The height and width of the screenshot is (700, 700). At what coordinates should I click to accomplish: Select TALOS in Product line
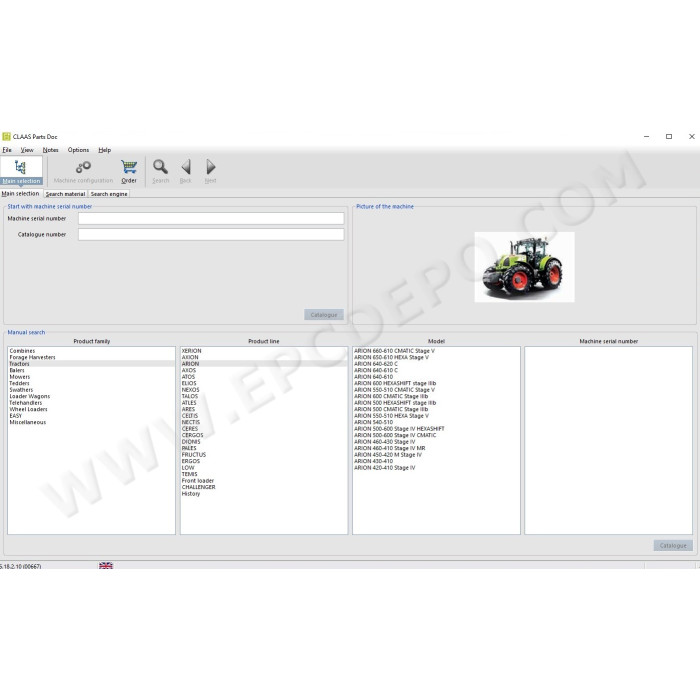(264, 396)
